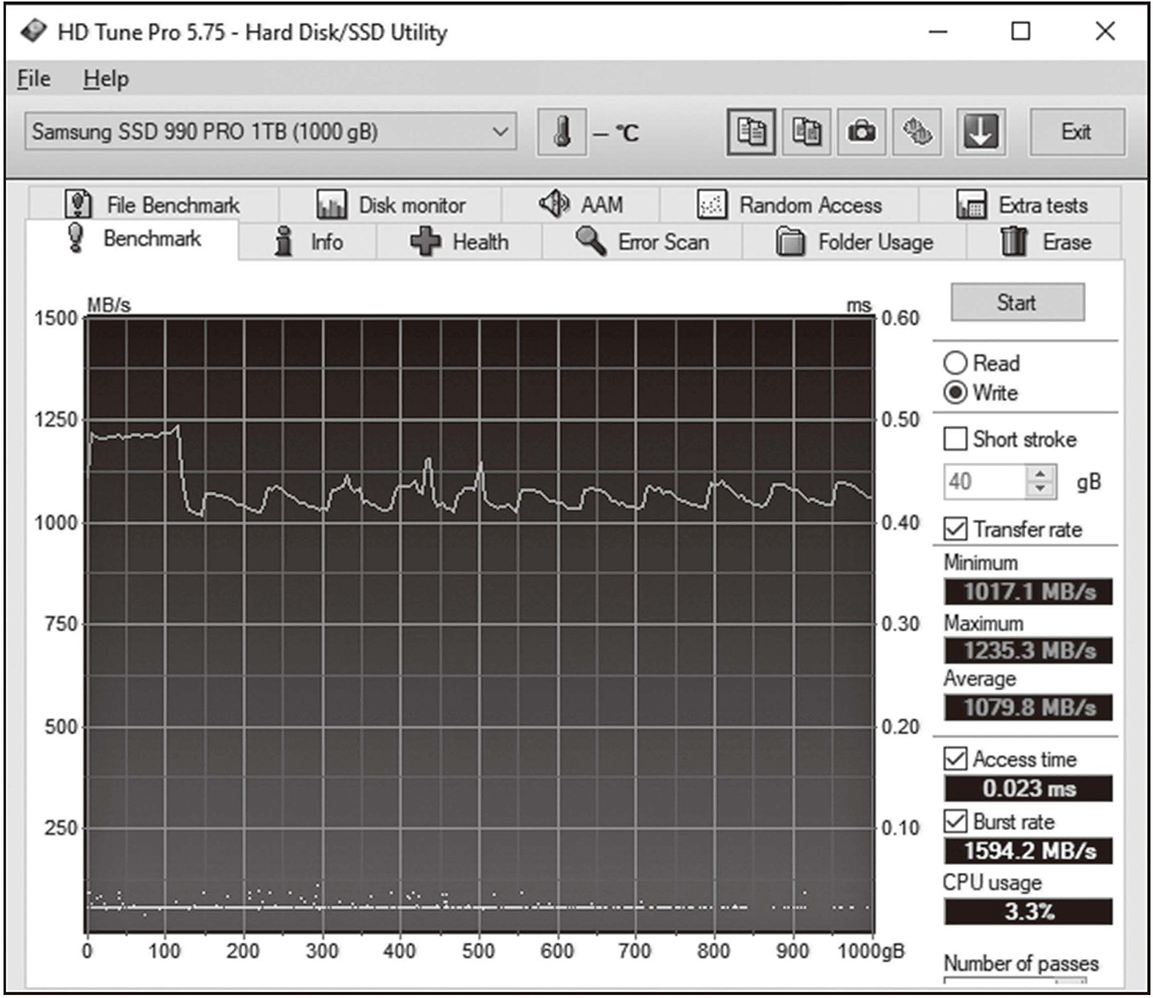Switch to the Folder Usage tab
The width and height of the screenshot is (1153, 998).
click(x=855, y=242)
